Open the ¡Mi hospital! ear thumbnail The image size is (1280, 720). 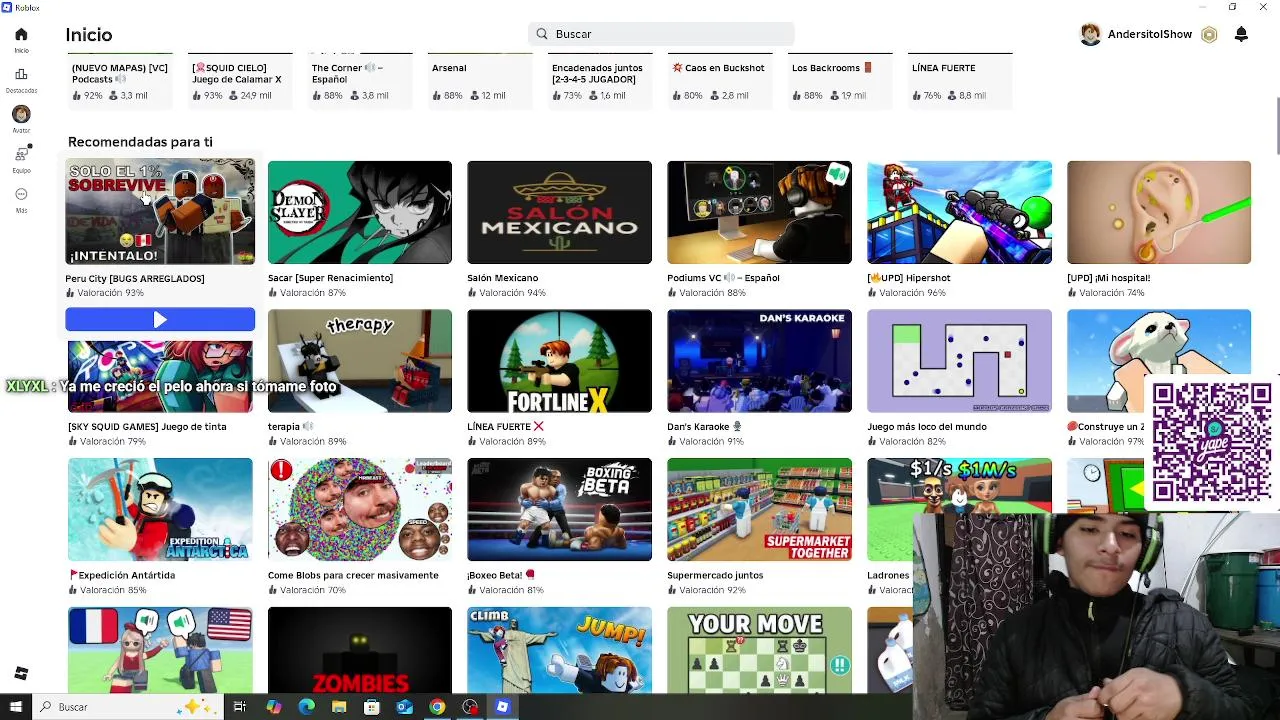[x=1159, y=212]
